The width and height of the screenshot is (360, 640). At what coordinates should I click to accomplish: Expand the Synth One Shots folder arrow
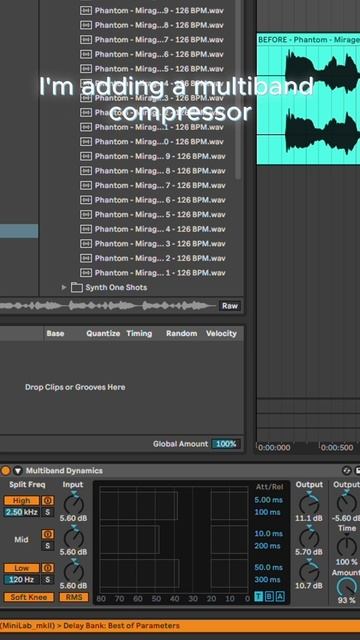coord(64,287)
